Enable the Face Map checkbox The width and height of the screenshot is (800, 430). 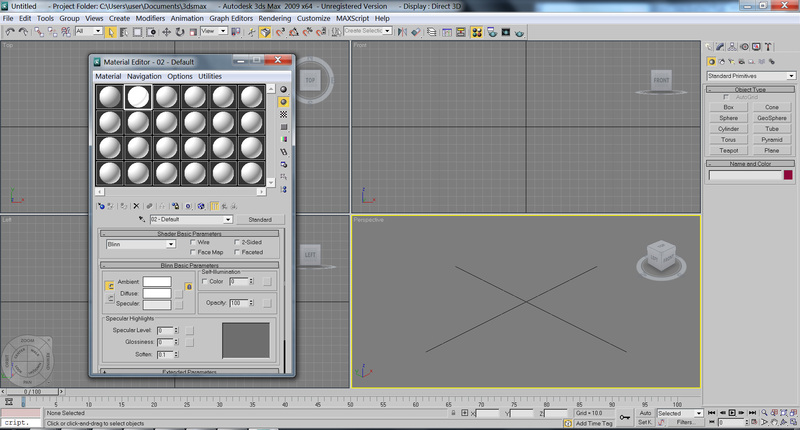click(193, 252)
